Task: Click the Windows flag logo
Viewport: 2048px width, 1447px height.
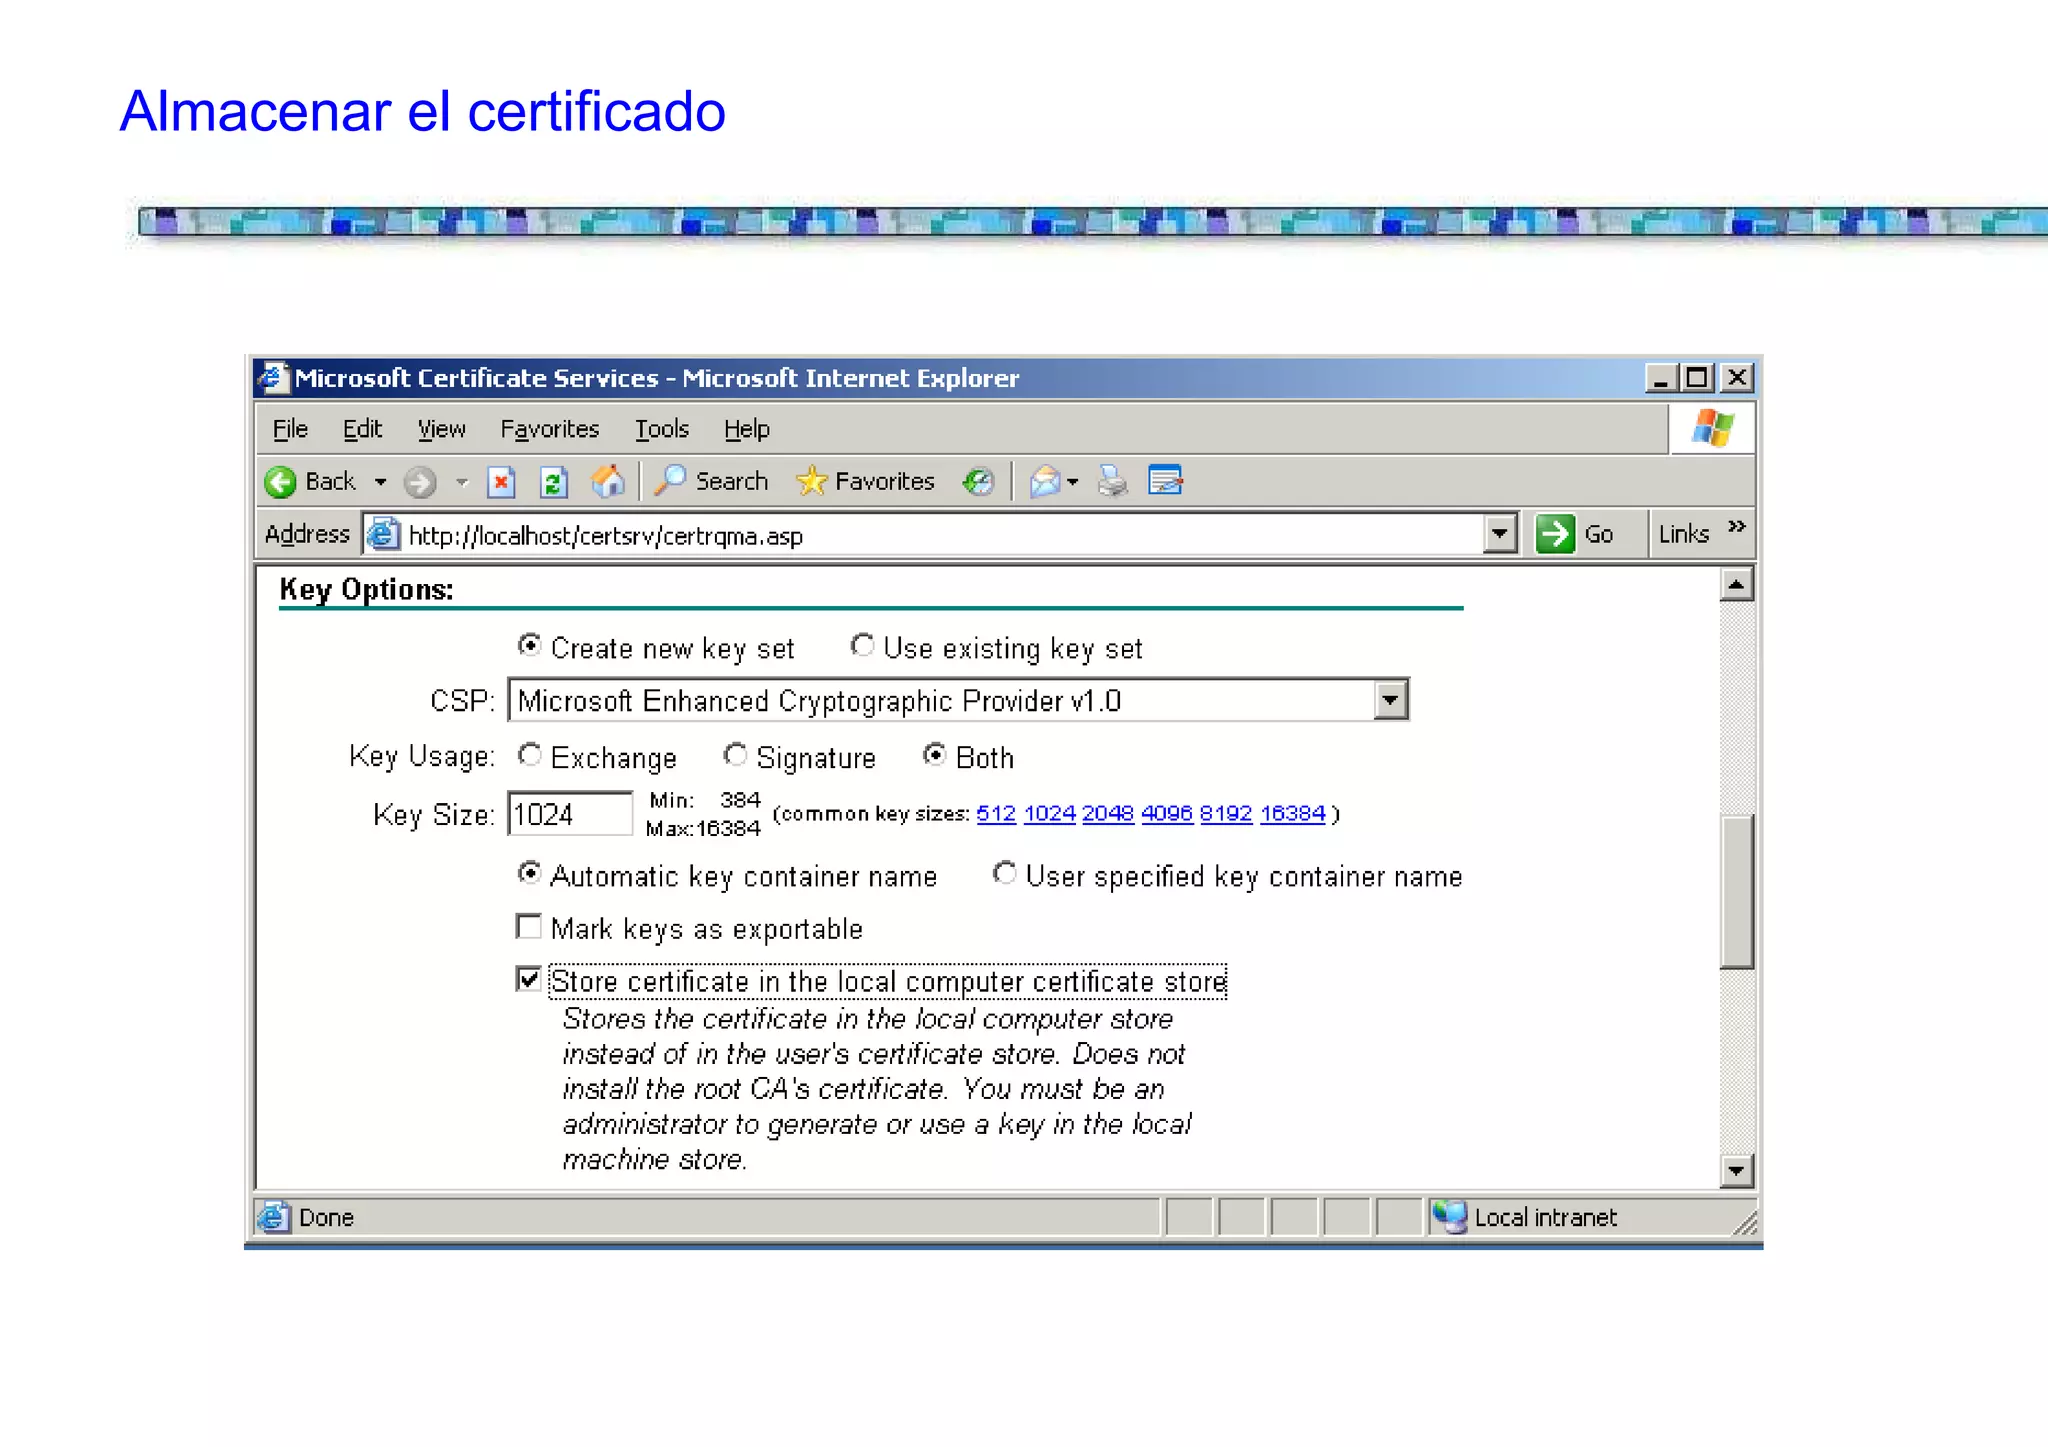Action: [x=1712, y=429]
